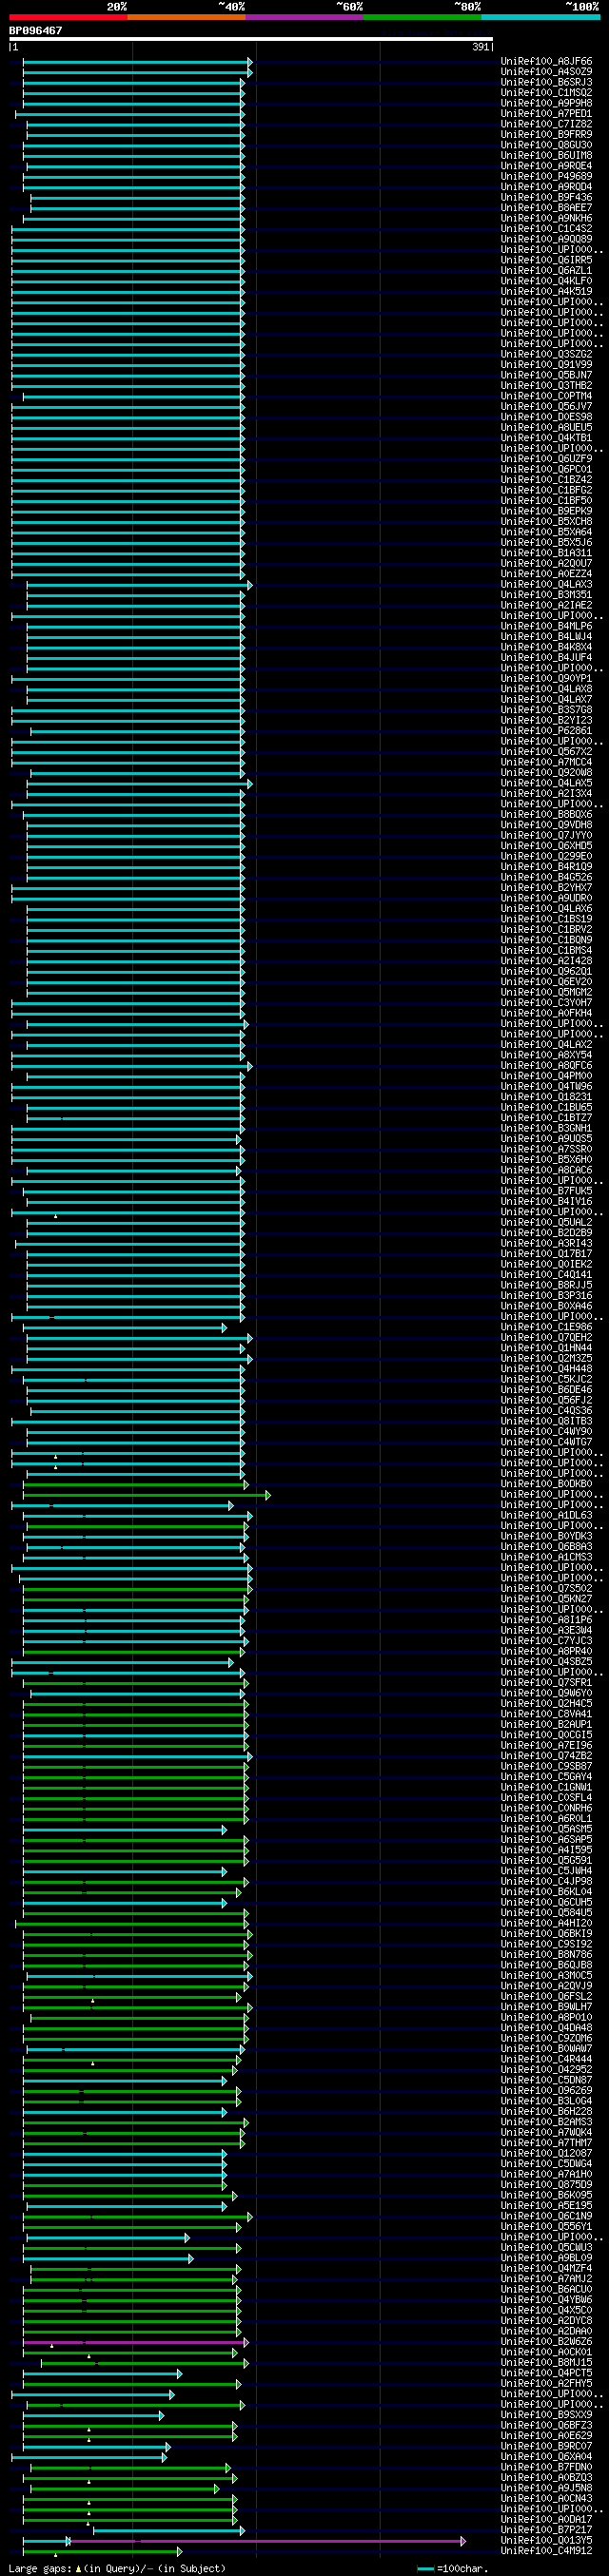Select hit label UniRef100_Q4PCT5
This screenshot has width=609, height=2576.
[x=546, y=2373]
